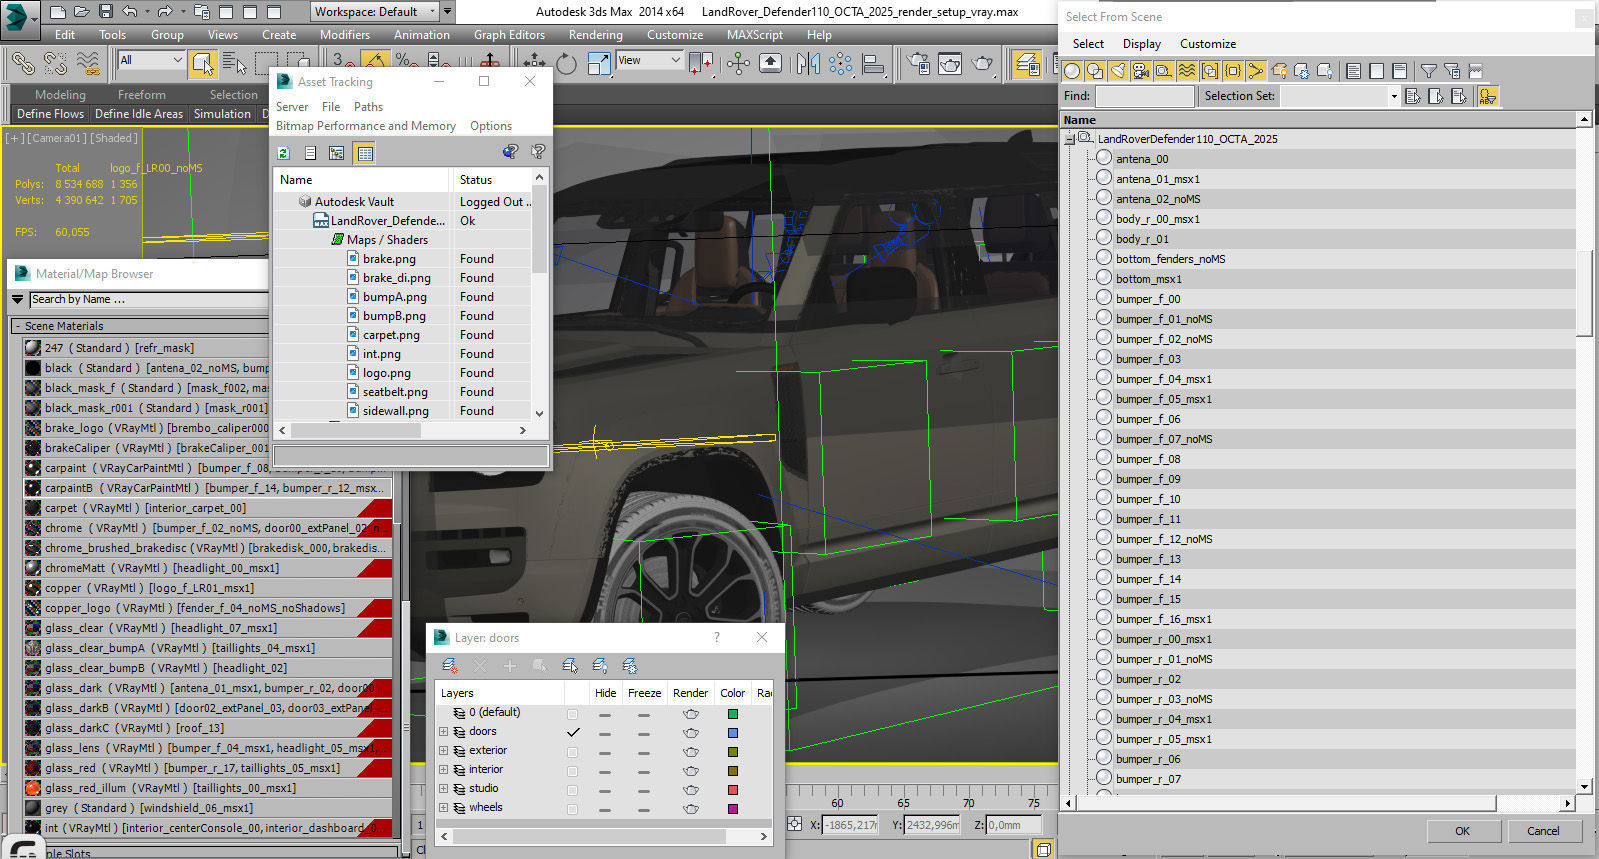Click freeze/unfreeze all layers icon
Image resolution: width=1599 pixels, height=859 pixels.
pyautogui.click(x=630, y=666)
